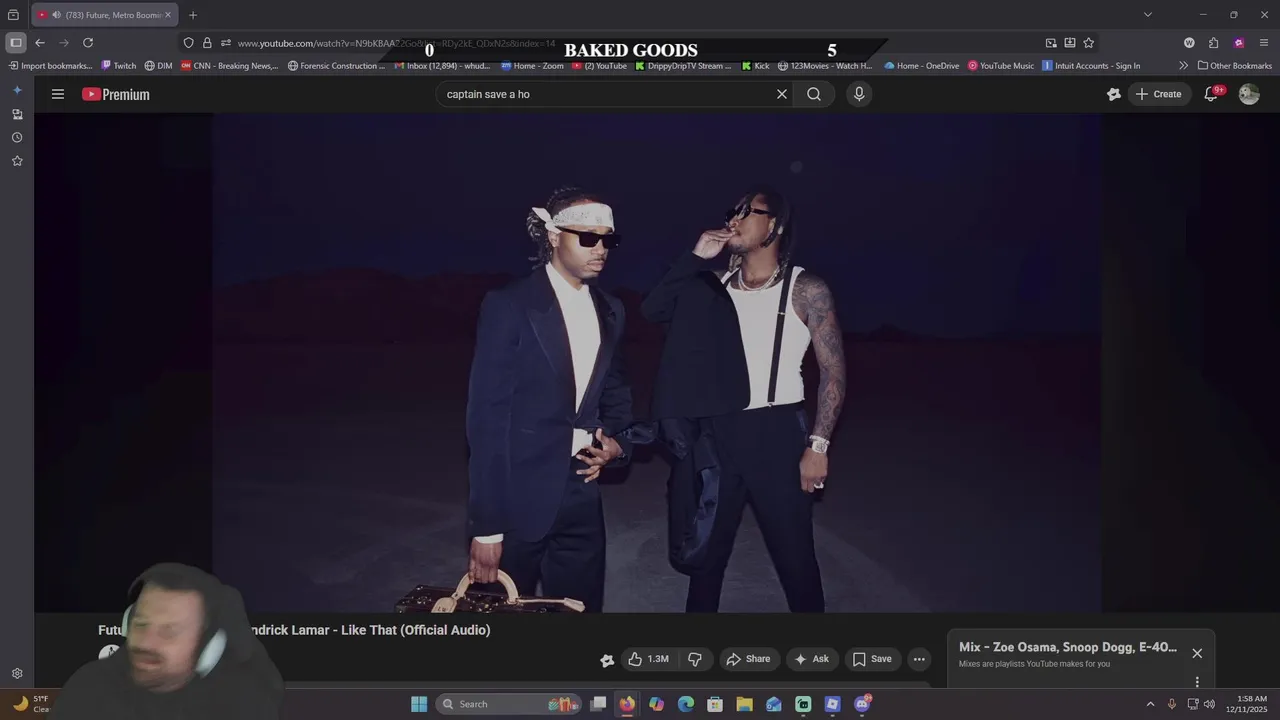Open the Intuit Accounts - Sign In bookmark
Image resolution: width=1280 pixels, height=720 pixels.
pos(1091,66)
